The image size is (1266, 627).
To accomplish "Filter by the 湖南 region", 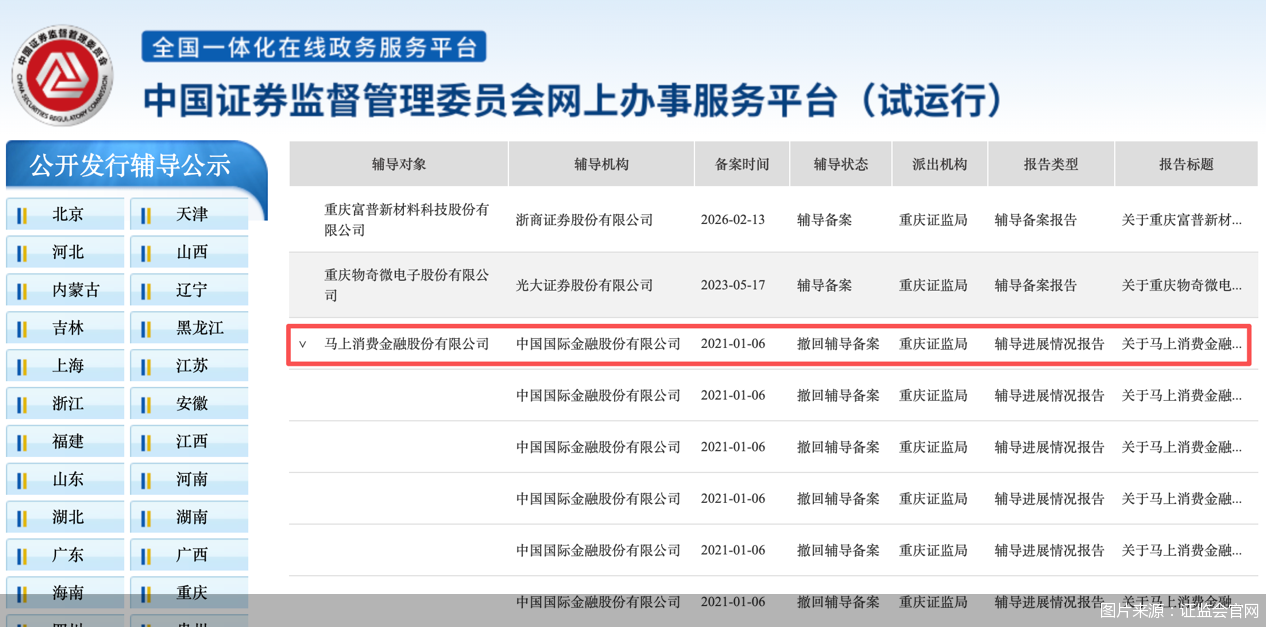I will pos(189,517).
